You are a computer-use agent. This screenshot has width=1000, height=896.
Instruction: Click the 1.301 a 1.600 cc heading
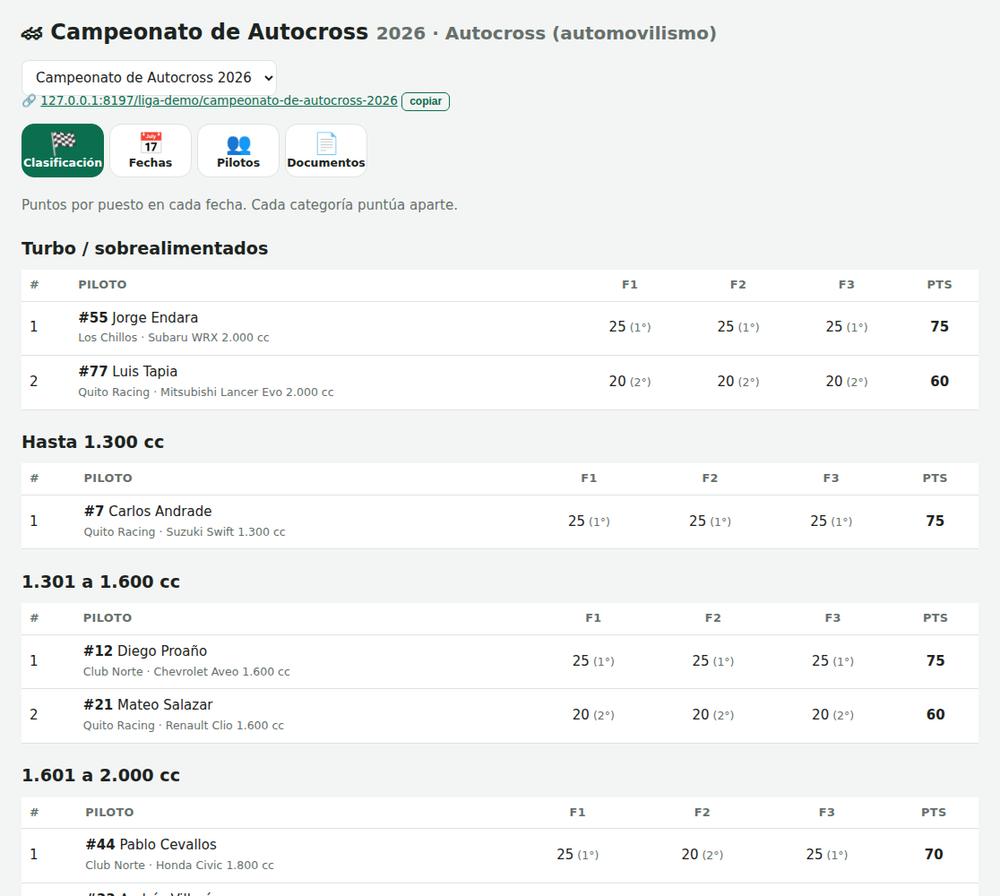101,582
